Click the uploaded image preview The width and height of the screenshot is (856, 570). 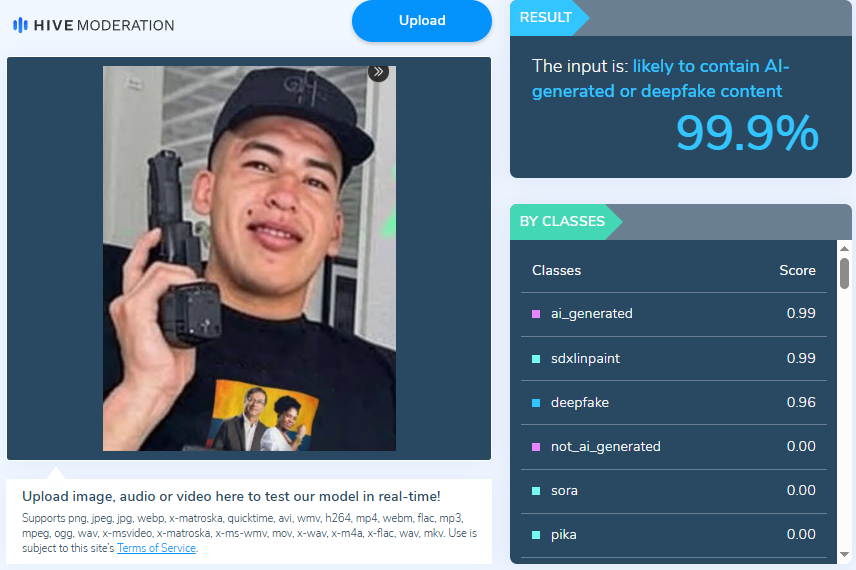[249, 258]
